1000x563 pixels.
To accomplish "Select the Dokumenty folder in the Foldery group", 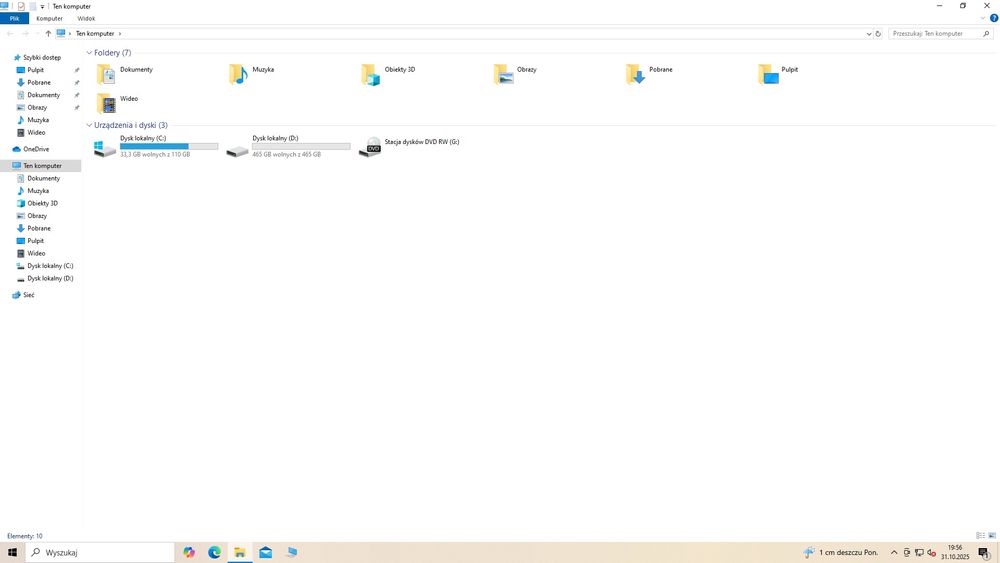I will click(x=125, y=73).
